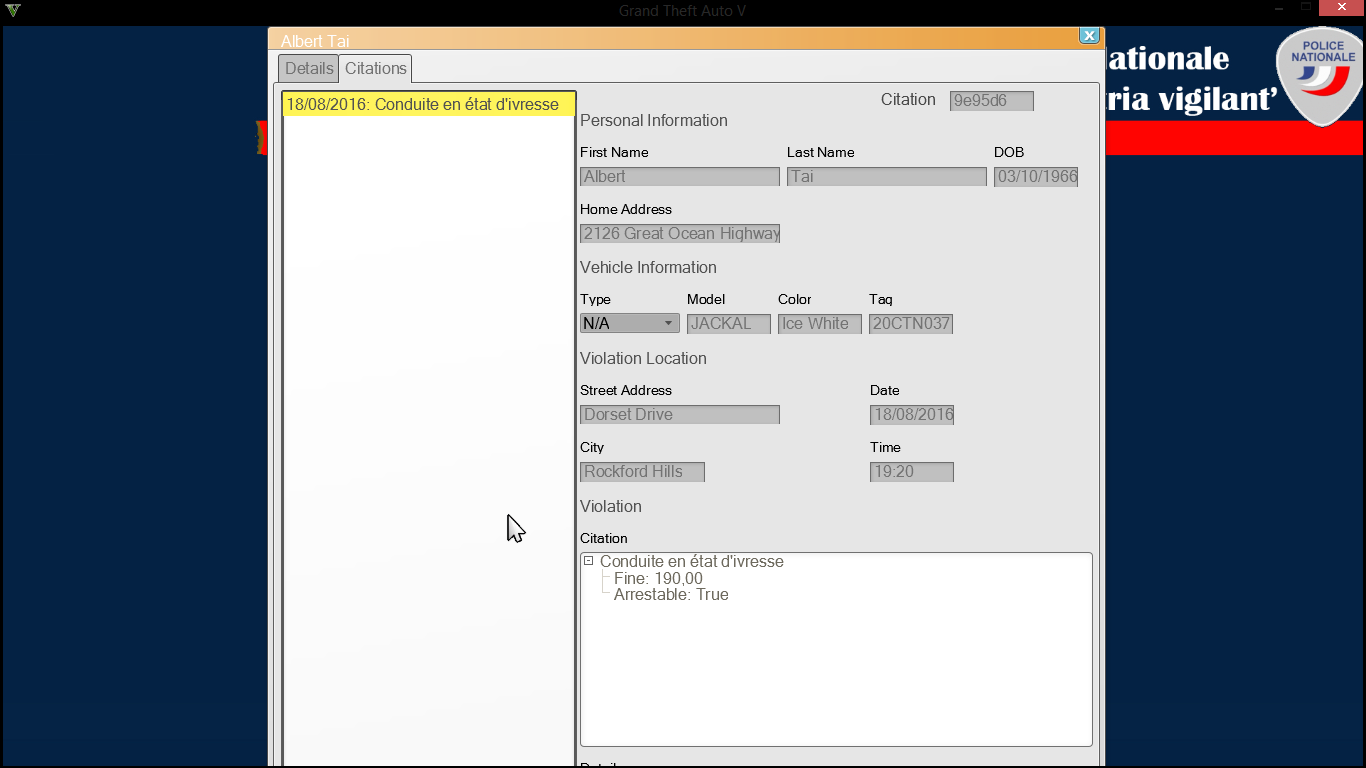Image resolution: width=1366 pixels, height=768 pixels.
Task: Open the Citations tab
Action: tap(376, 68)
